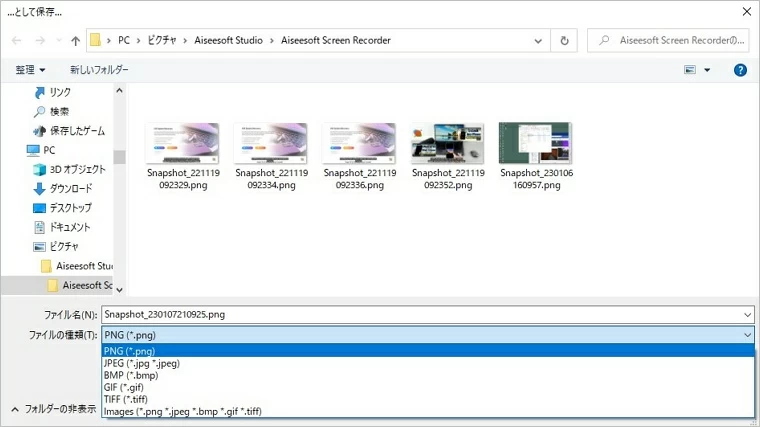Select thumbnail Snapshot_221119092352.png
Image resolution: width=760 pixels, height=427 pixels.
pos(448,157)
